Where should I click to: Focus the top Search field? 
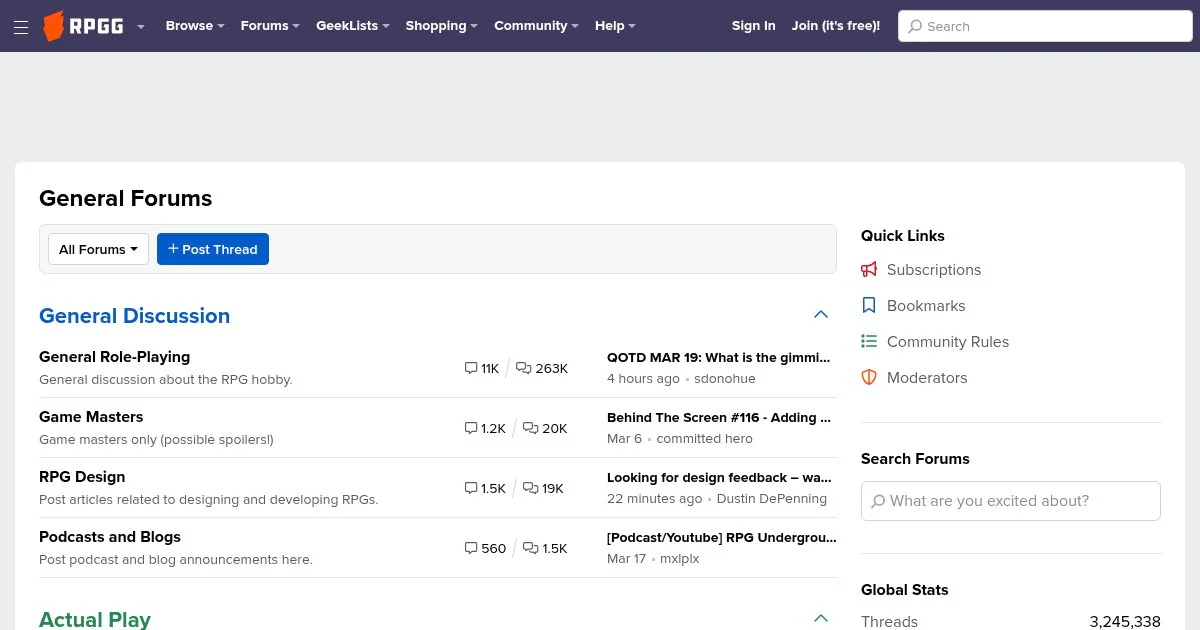pos(1045,26)
